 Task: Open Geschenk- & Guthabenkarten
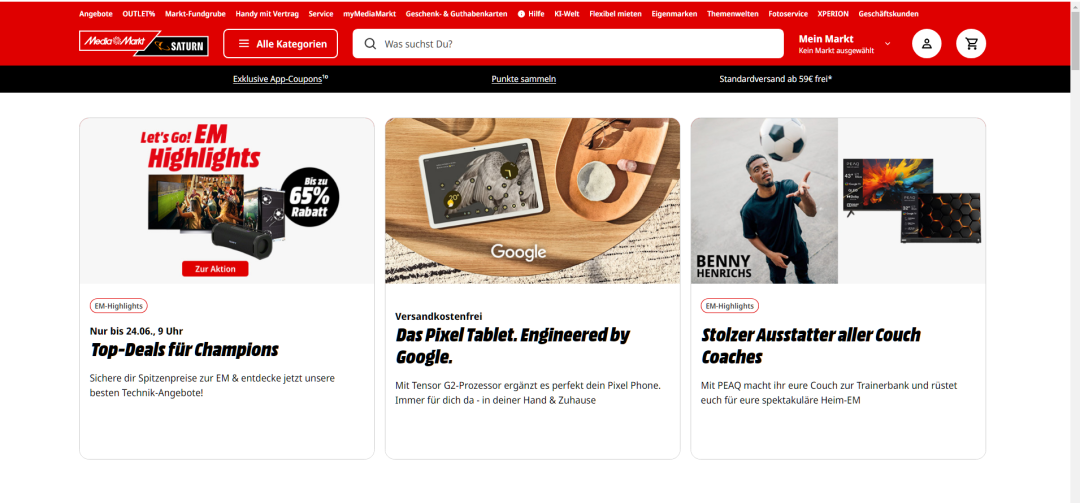(x=457, y=14)
